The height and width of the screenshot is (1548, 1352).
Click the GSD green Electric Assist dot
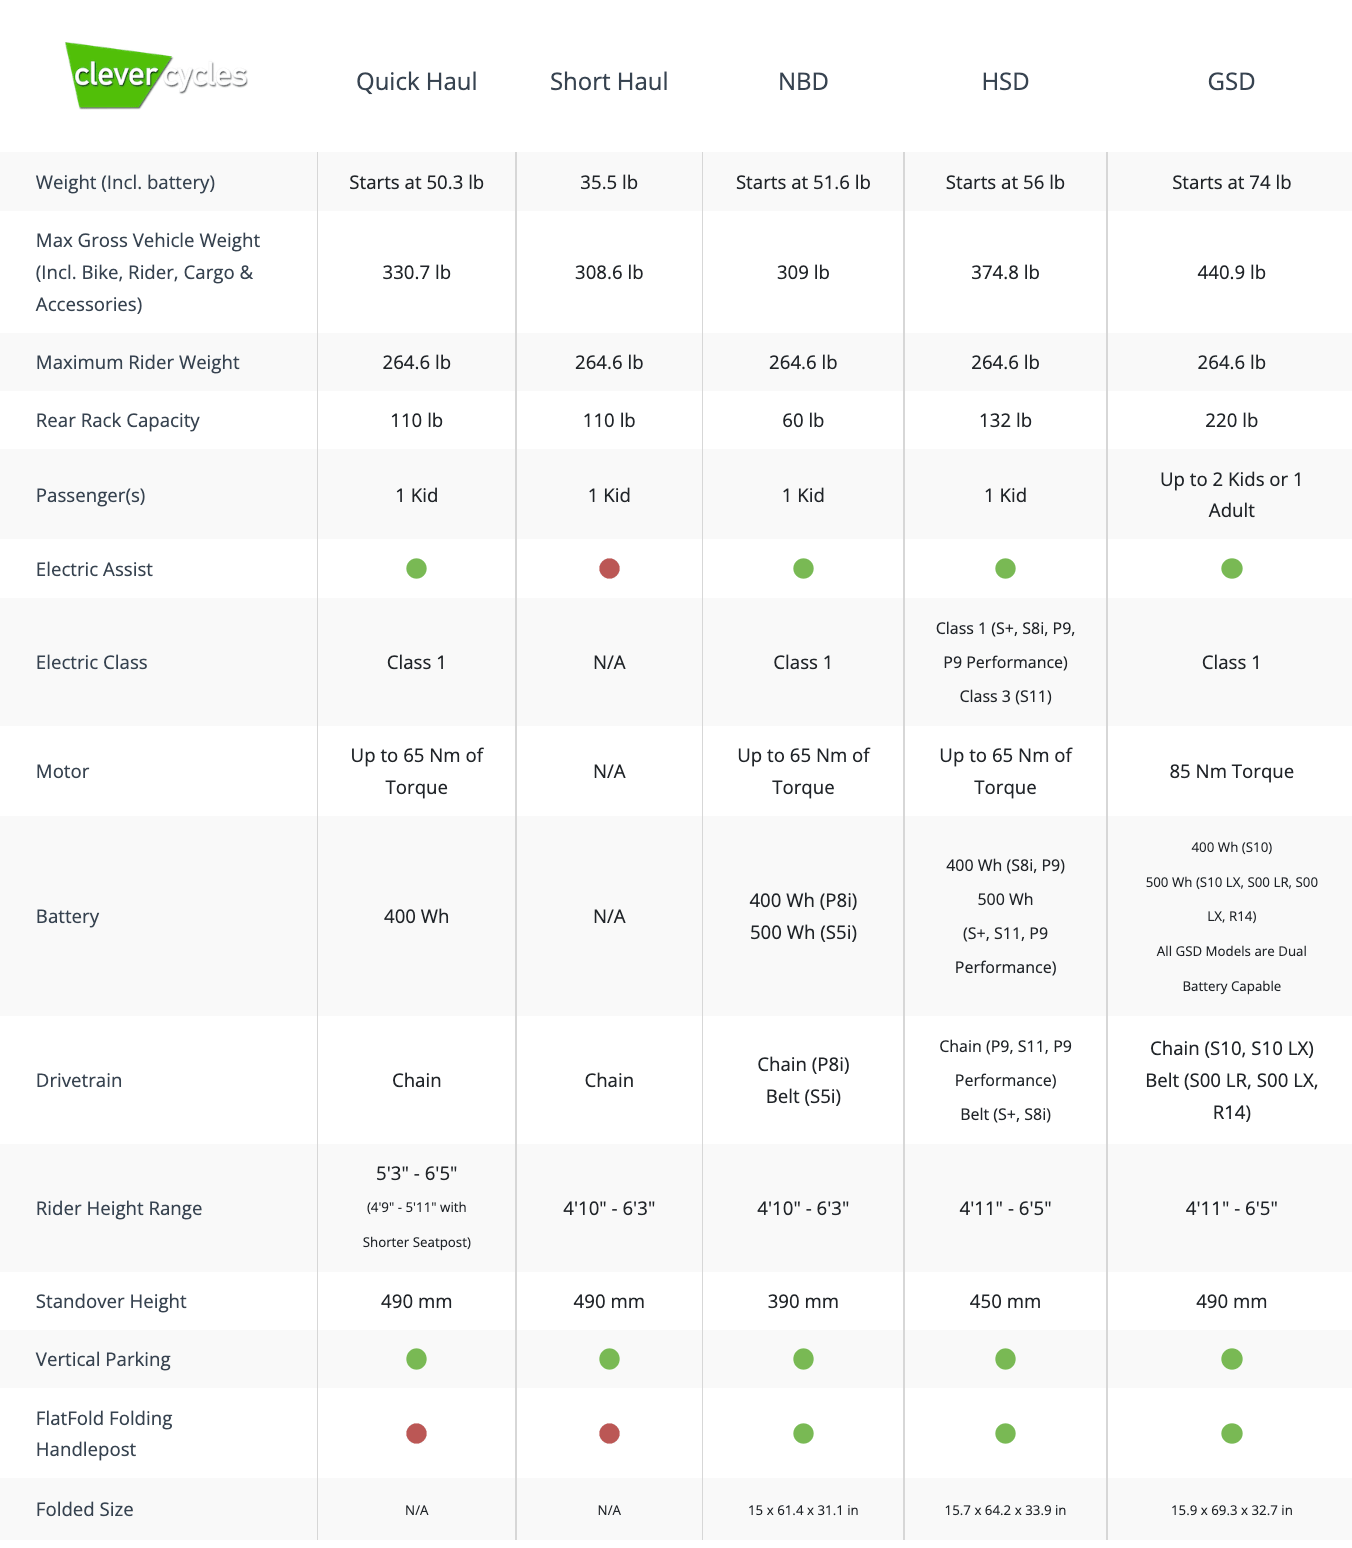click(1231, 569)
